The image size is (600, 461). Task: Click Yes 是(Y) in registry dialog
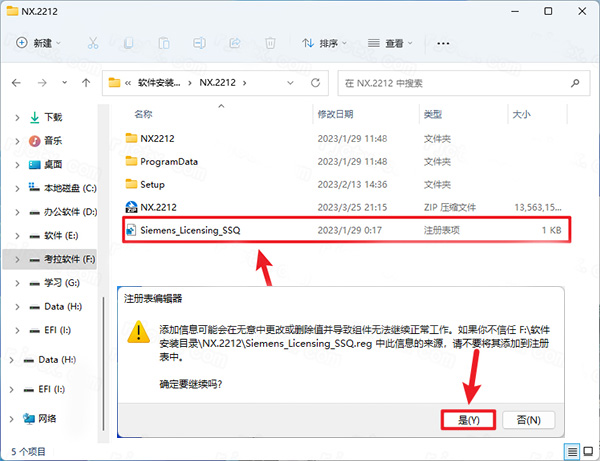click(x=468, y=420)
